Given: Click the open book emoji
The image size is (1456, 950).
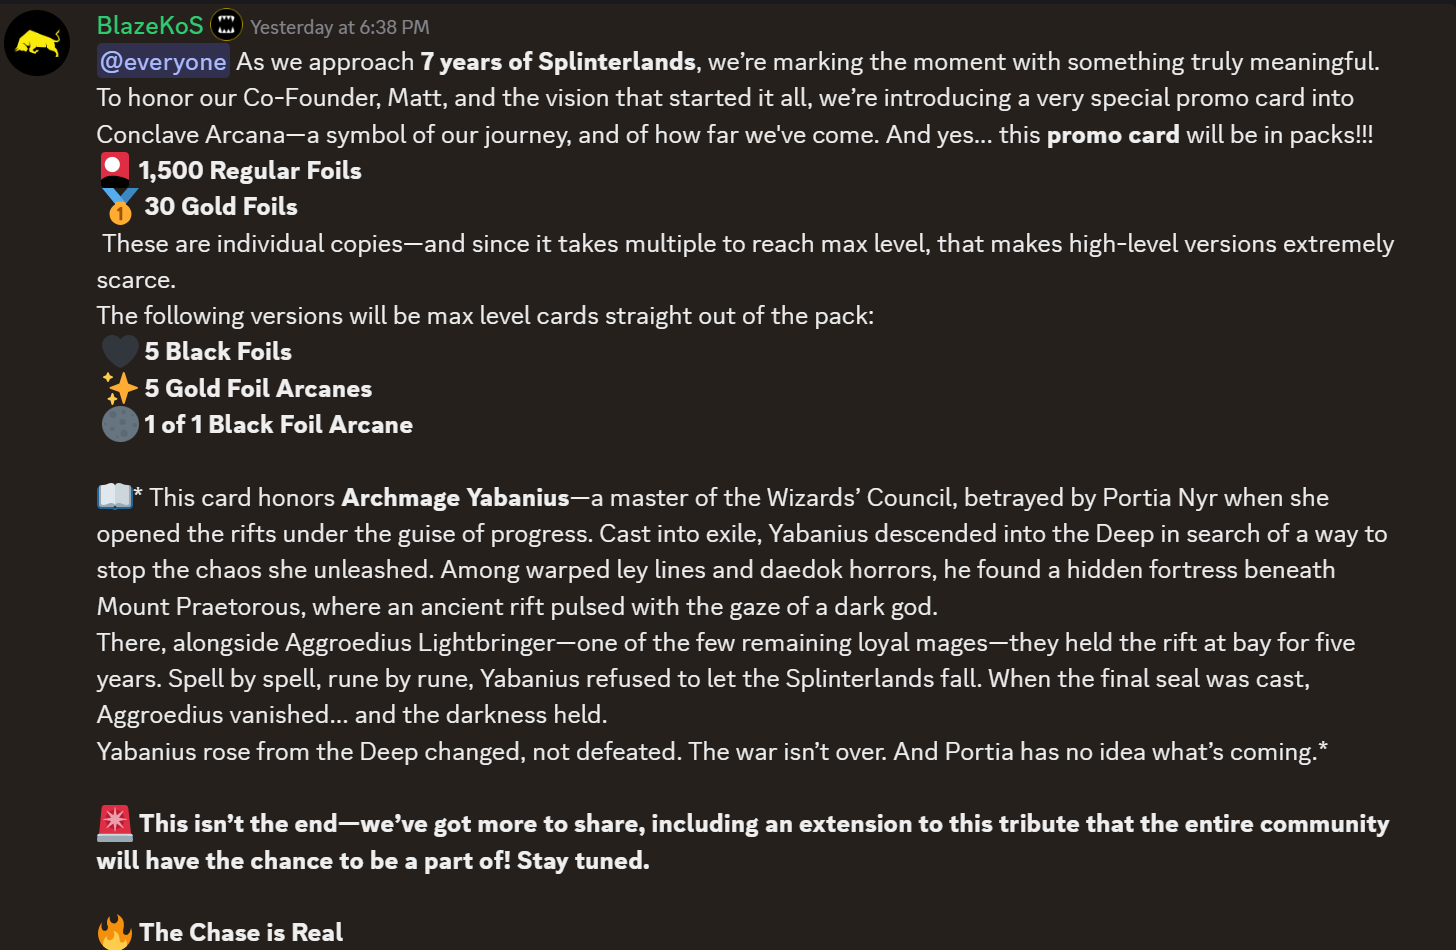Looking at the screenshot, I should (x=114, y=496).
